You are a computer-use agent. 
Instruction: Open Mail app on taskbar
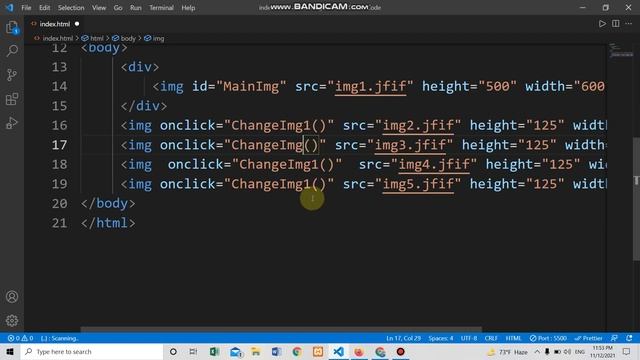pos(236,351)
